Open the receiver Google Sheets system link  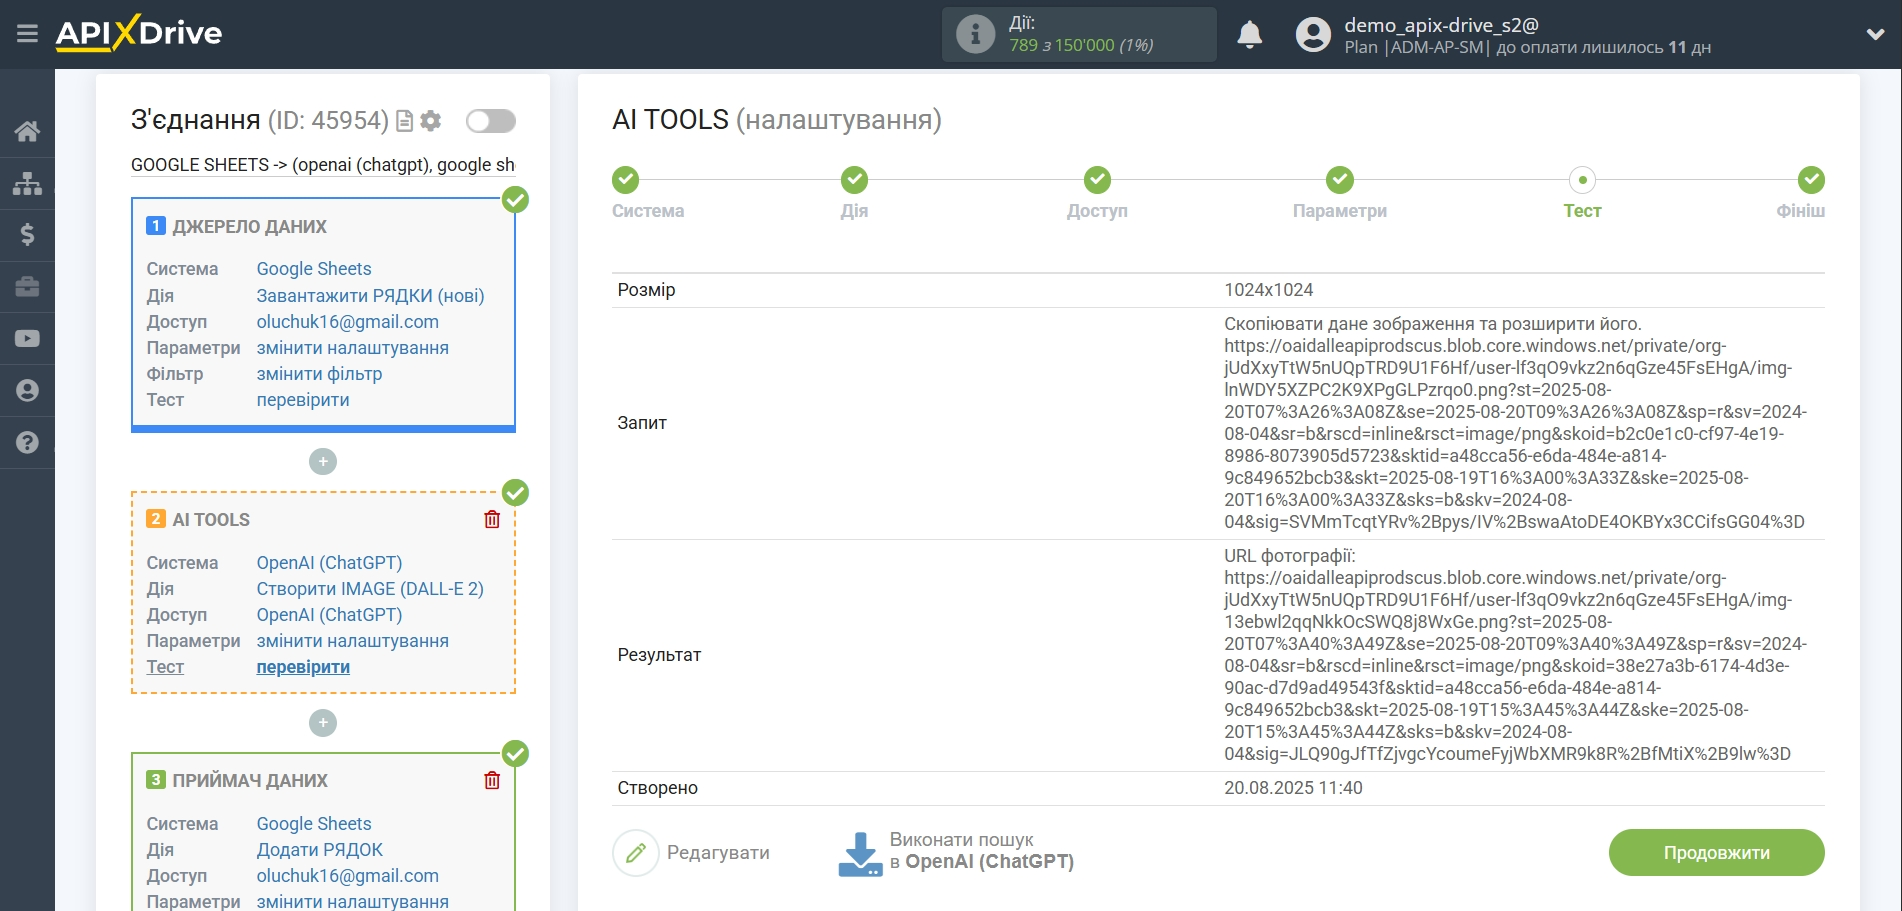click(x=314, y=824)
